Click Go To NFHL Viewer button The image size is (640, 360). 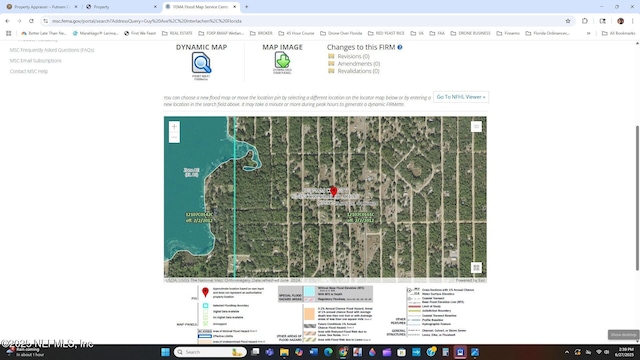(461, 97)
